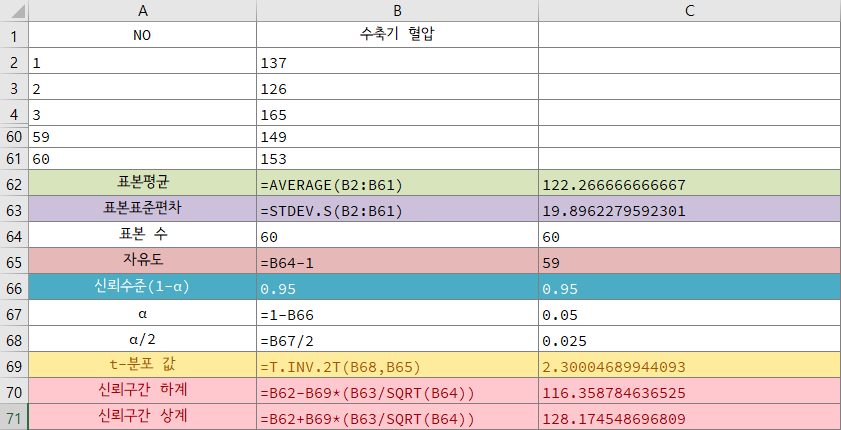
Task: Select cell containing value 153
Action: coord(397,159)
